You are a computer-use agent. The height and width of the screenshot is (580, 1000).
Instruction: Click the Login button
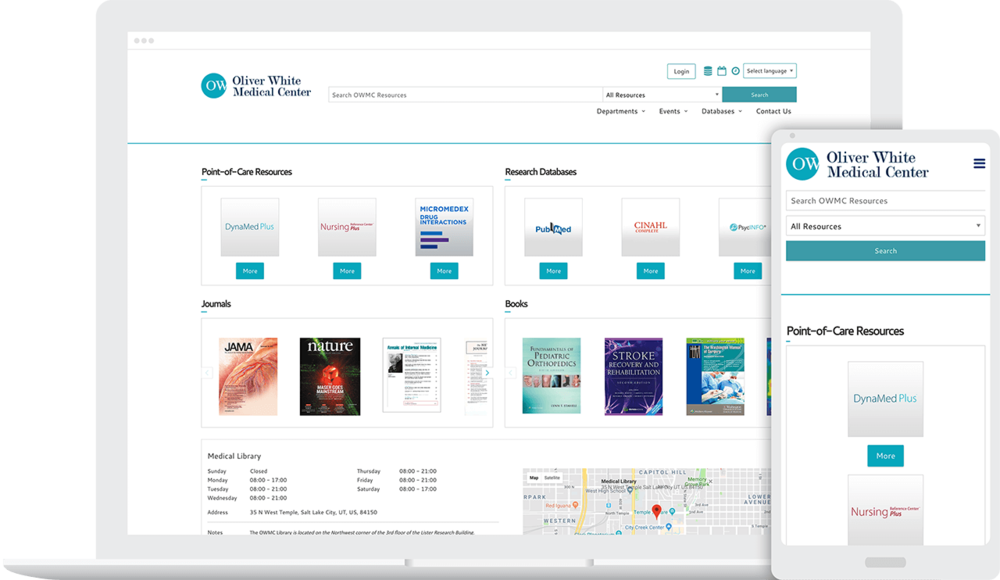[x=681, y=71]
